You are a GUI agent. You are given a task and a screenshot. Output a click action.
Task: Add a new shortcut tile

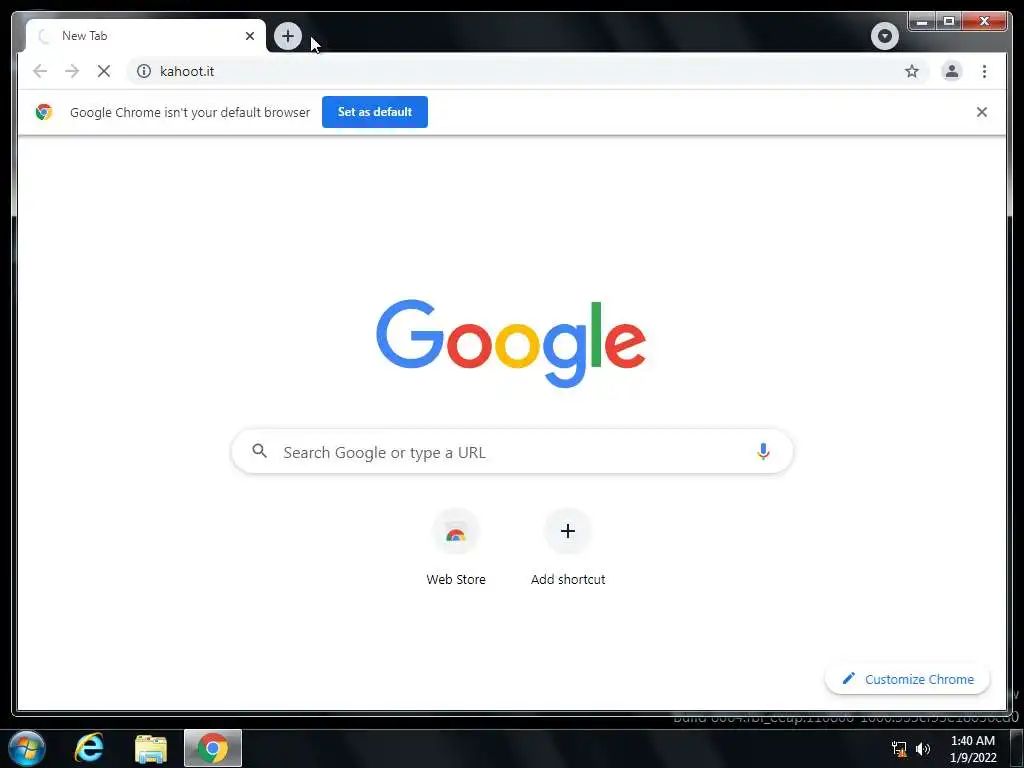[568, 531]
